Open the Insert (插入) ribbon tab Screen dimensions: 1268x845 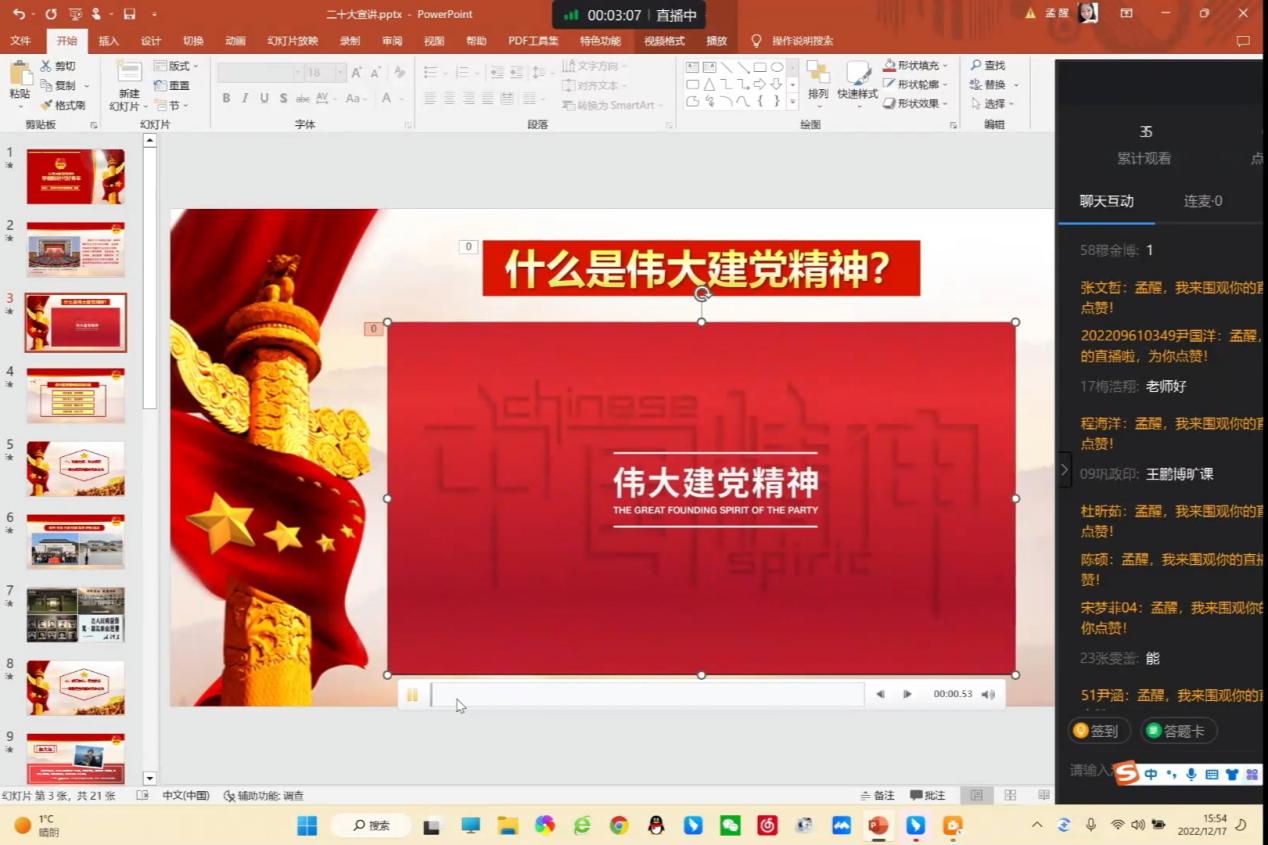coord(108,41)
